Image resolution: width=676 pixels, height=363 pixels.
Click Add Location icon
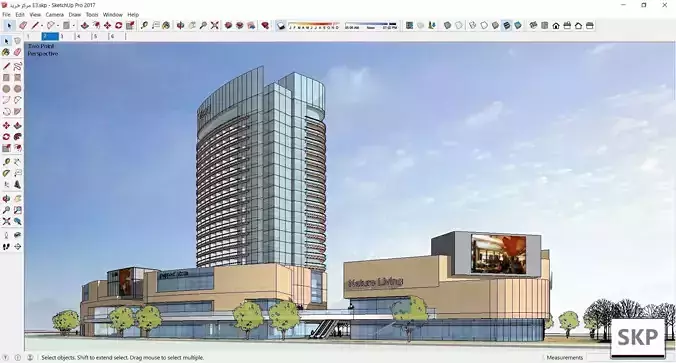pos(409,26)
